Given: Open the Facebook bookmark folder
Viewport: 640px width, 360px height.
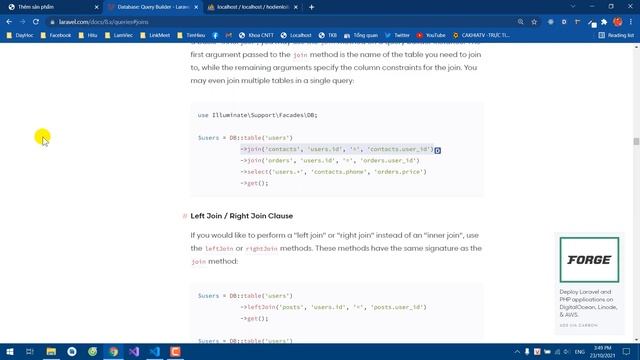Looking at the screenshot, I should pyautogui.click(x=56, y=36).
